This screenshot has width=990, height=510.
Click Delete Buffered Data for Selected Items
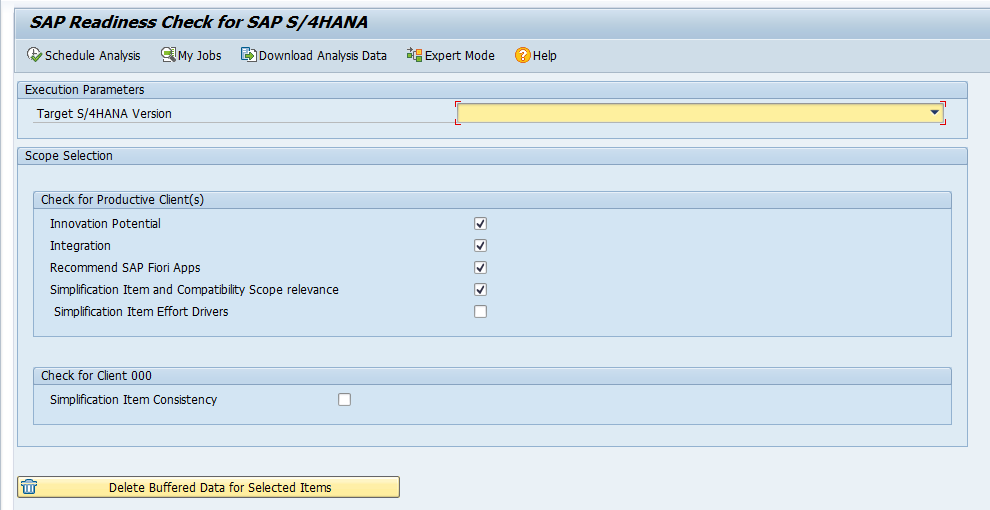tap(208, 487)
